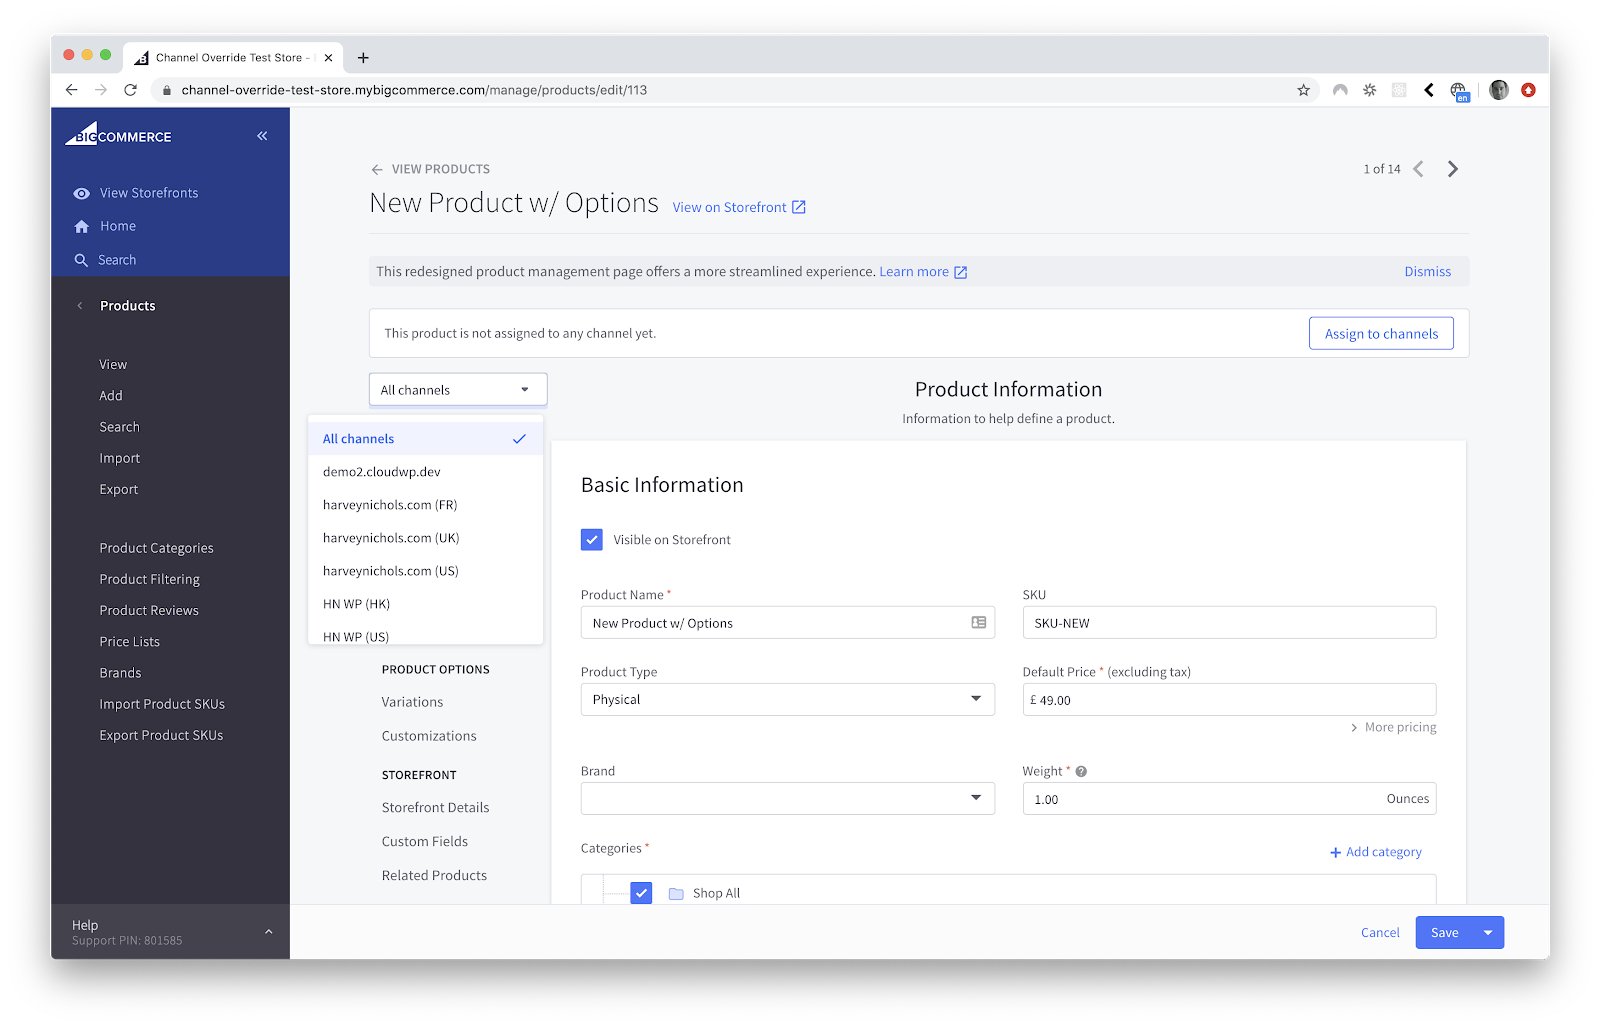
Task: Click the translate extension icon labeled en
Action: [1459, 91]
